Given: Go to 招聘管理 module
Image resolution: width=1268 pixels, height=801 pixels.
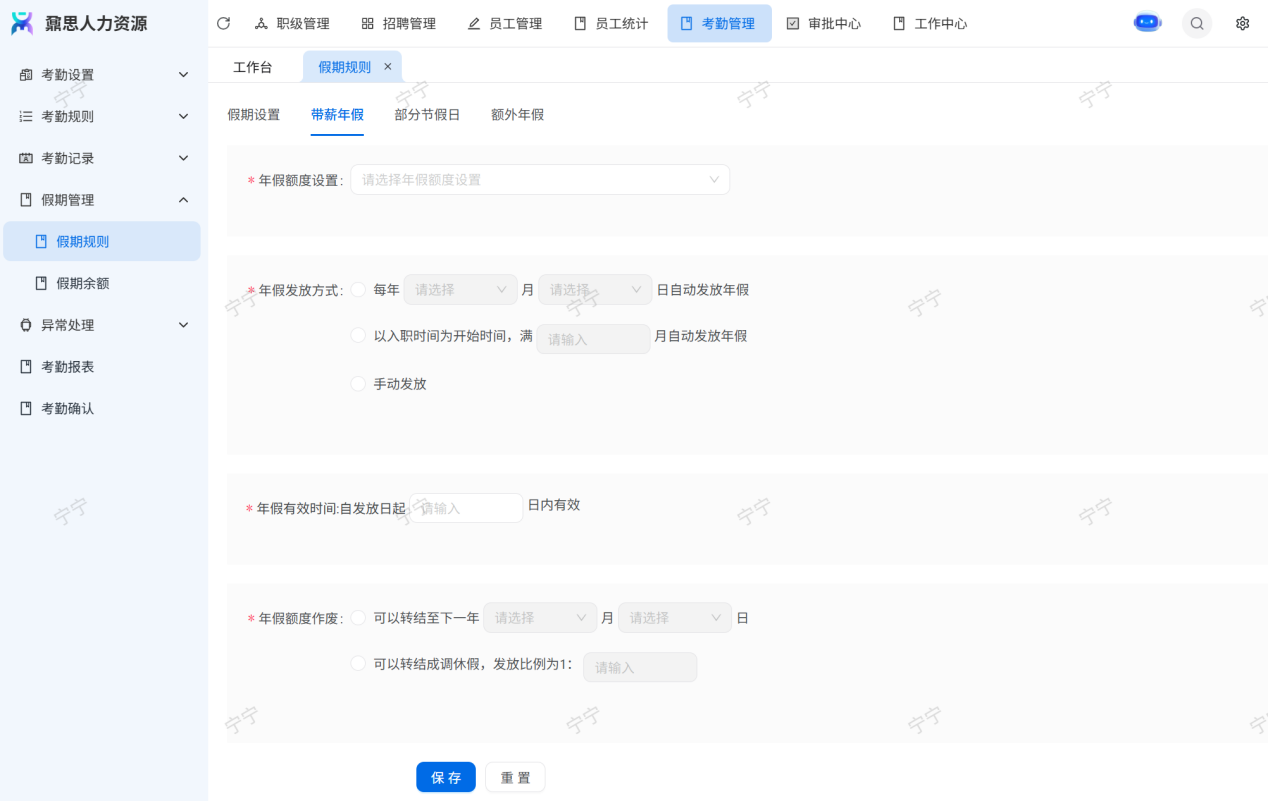Looking at the screenshot, I should (x=398, y=23).
